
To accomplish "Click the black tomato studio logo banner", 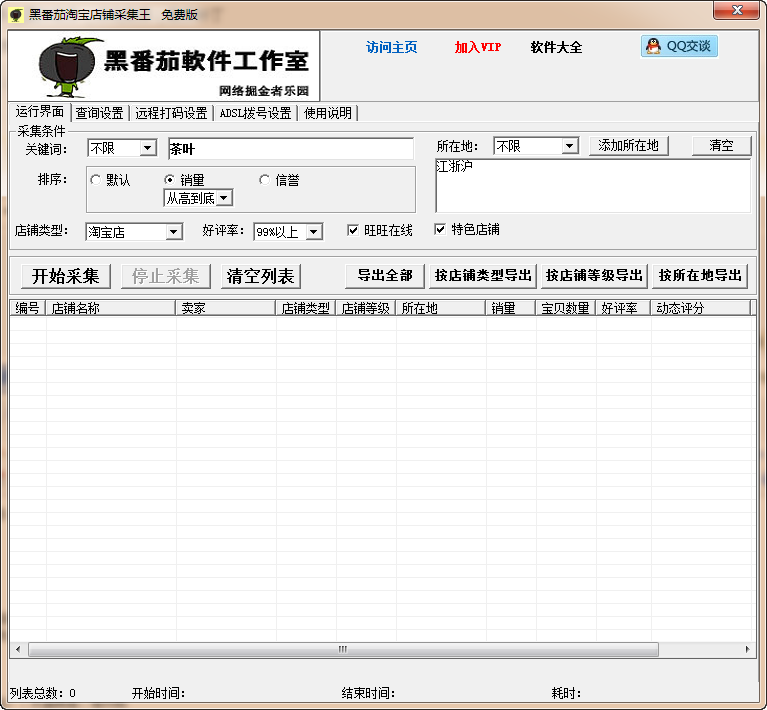I will (x=164, y=66).
